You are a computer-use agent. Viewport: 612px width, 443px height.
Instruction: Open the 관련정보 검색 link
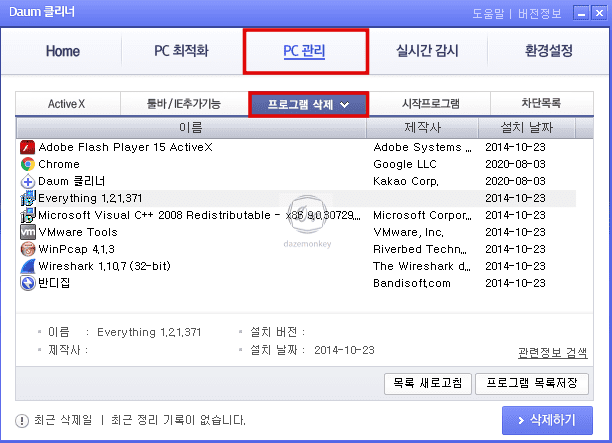coord(552,352)
